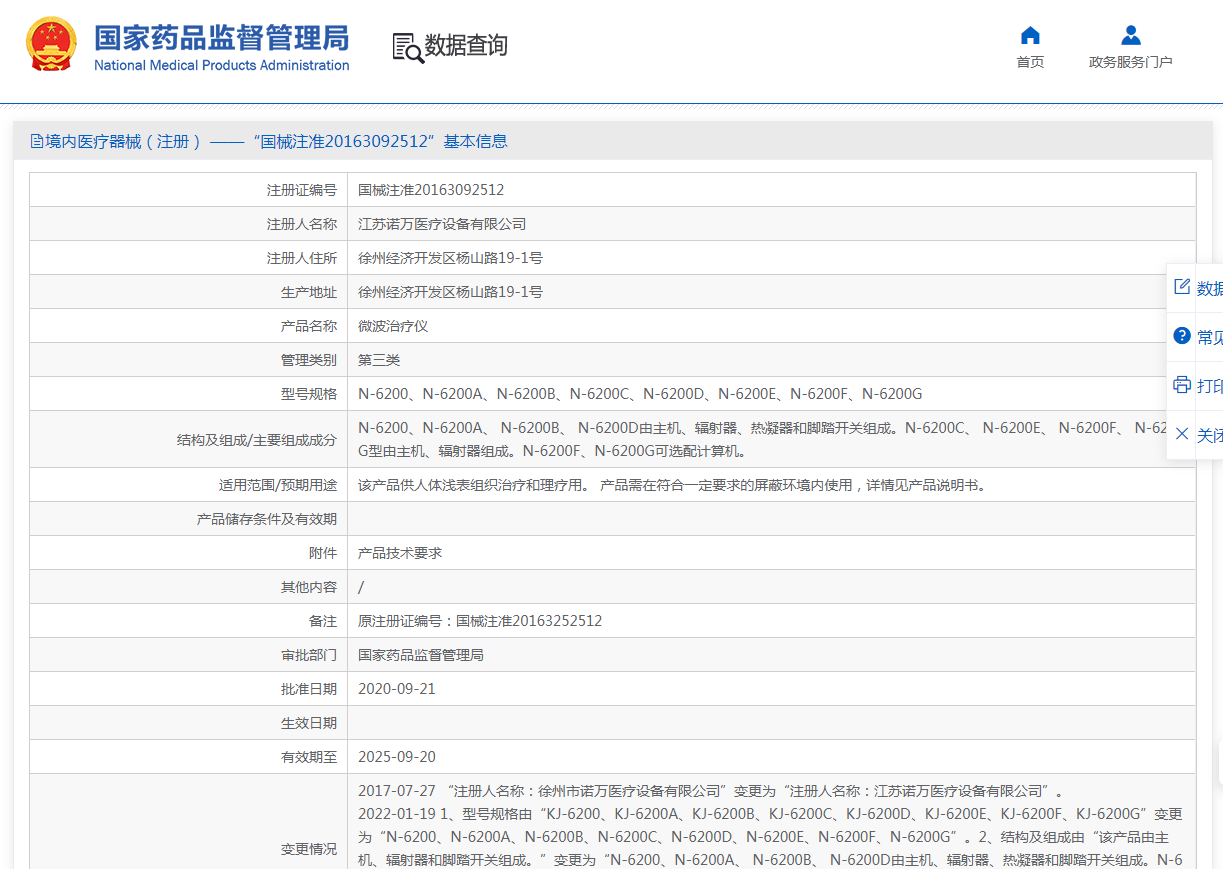Open the 政务服务门户 link
The image size is (1223, 869).
[1131, 62]
